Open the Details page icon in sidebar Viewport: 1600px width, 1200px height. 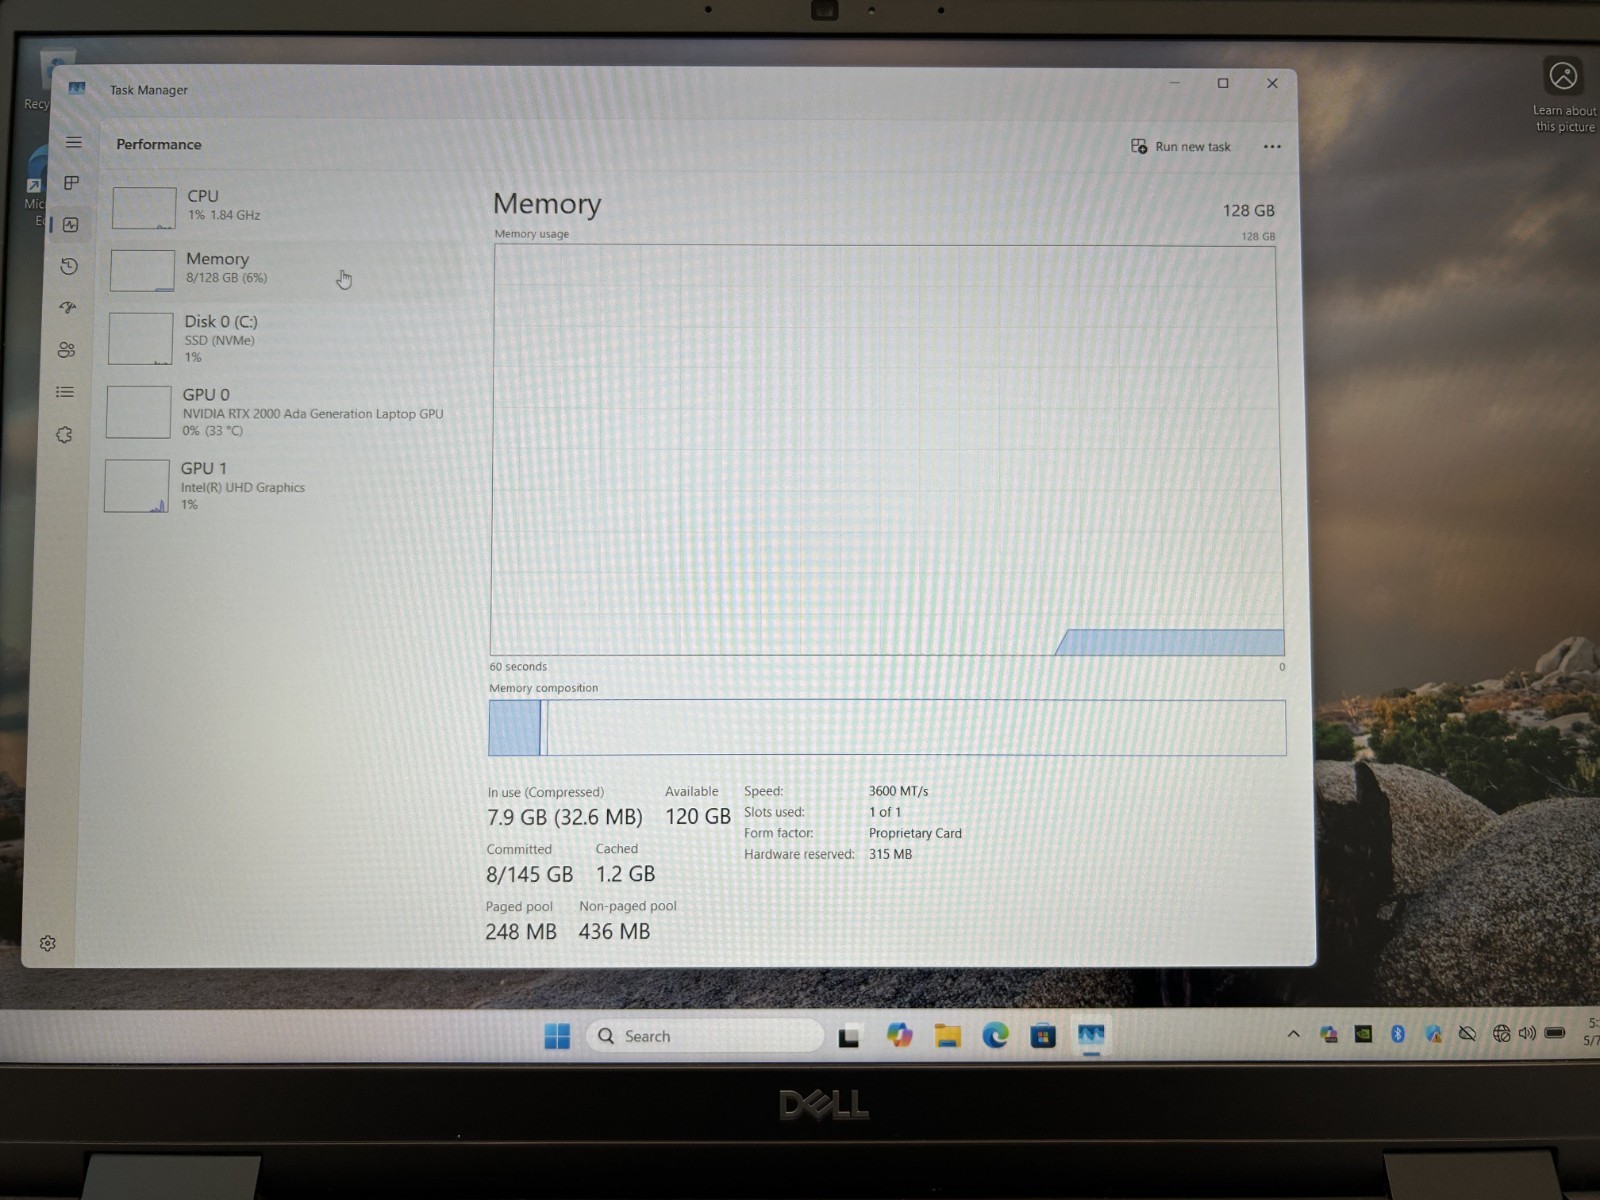[65, 392]
